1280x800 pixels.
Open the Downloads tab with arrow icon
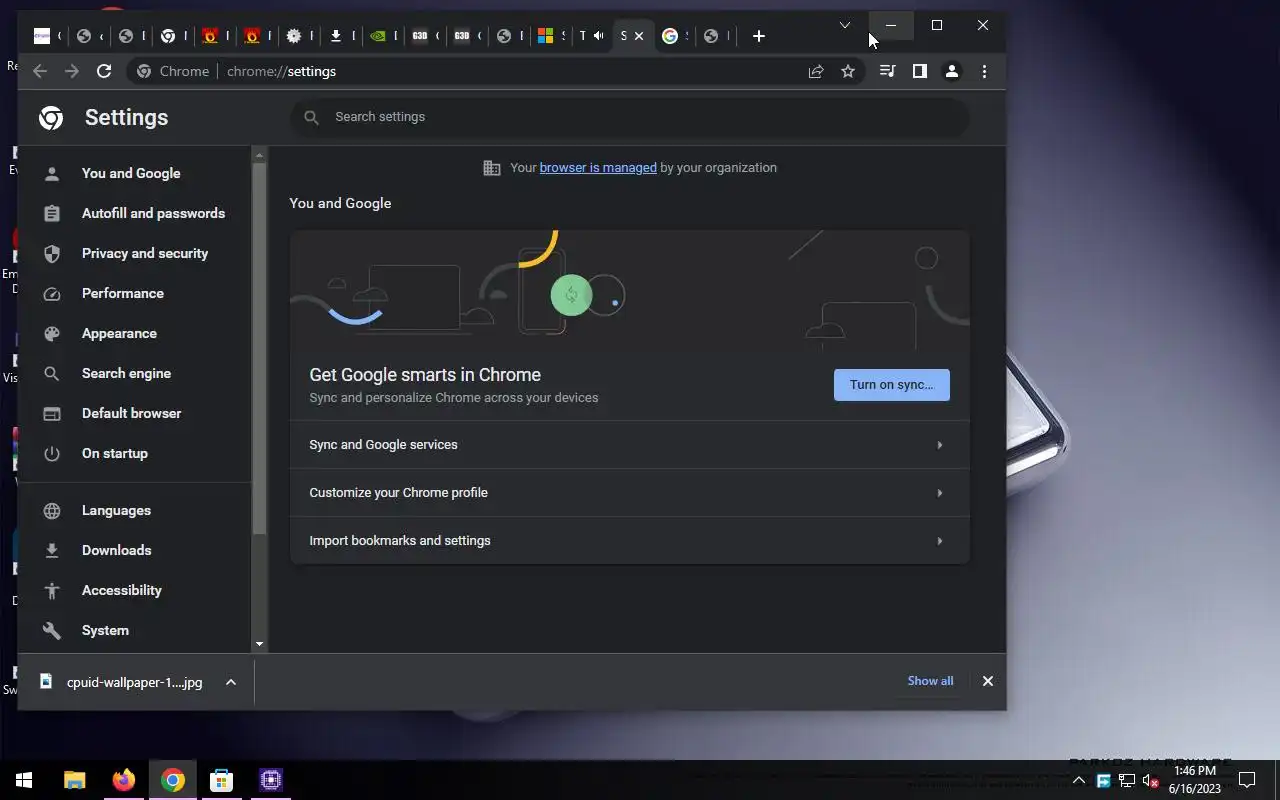(x=336, y=36)
